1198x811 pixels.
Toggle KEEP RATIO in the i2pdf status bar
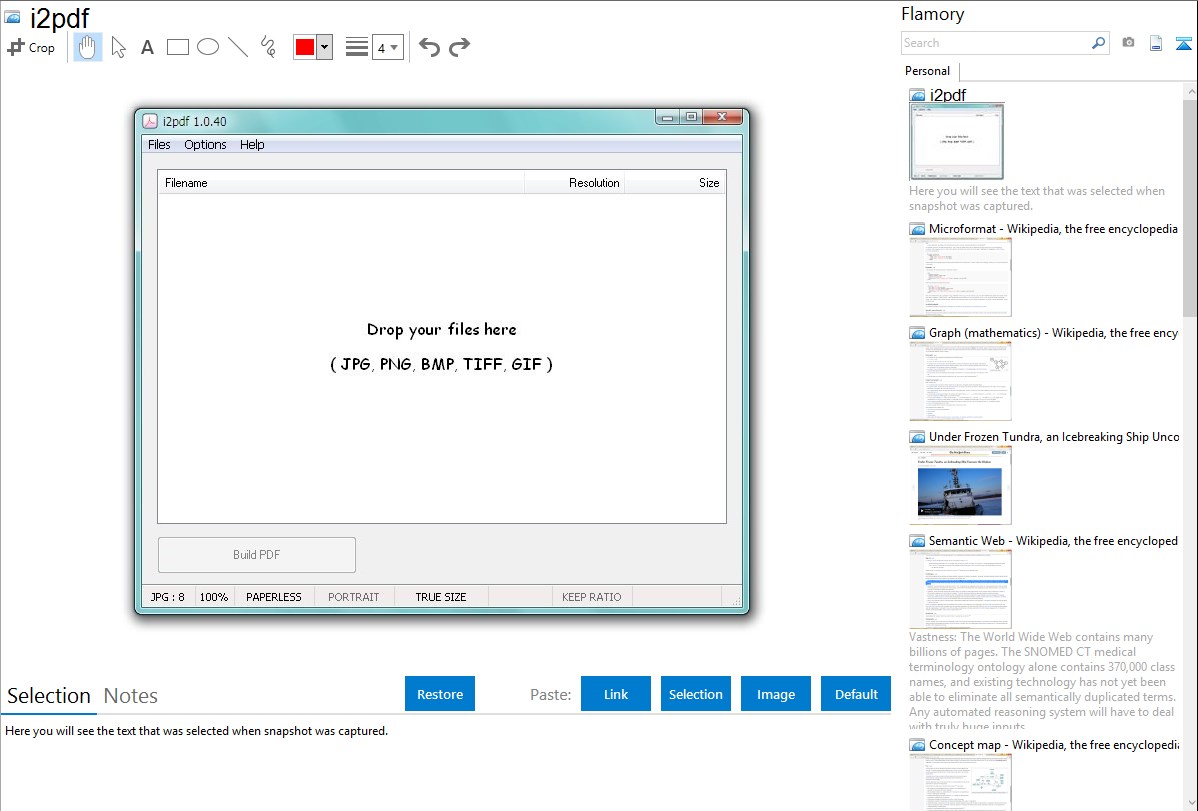tap(592, 597)
